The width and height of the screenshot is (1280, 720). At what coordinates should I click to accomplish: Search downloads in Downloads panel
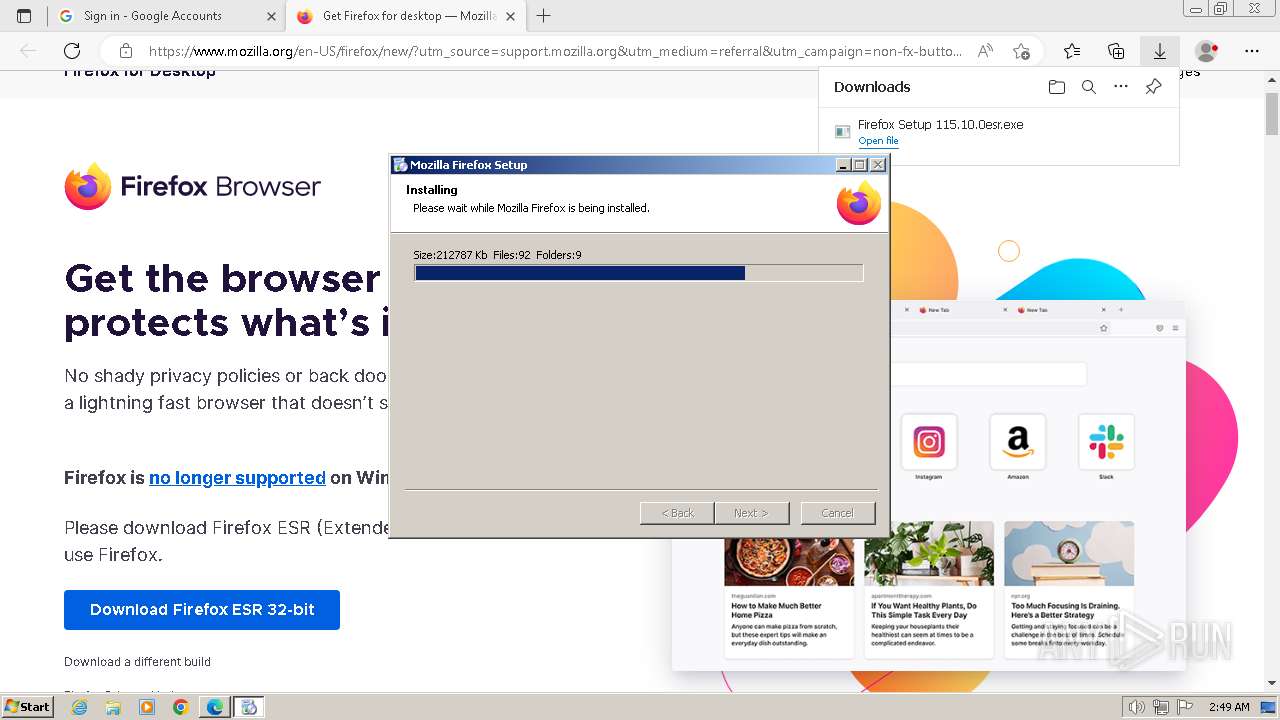[1089, 87]
